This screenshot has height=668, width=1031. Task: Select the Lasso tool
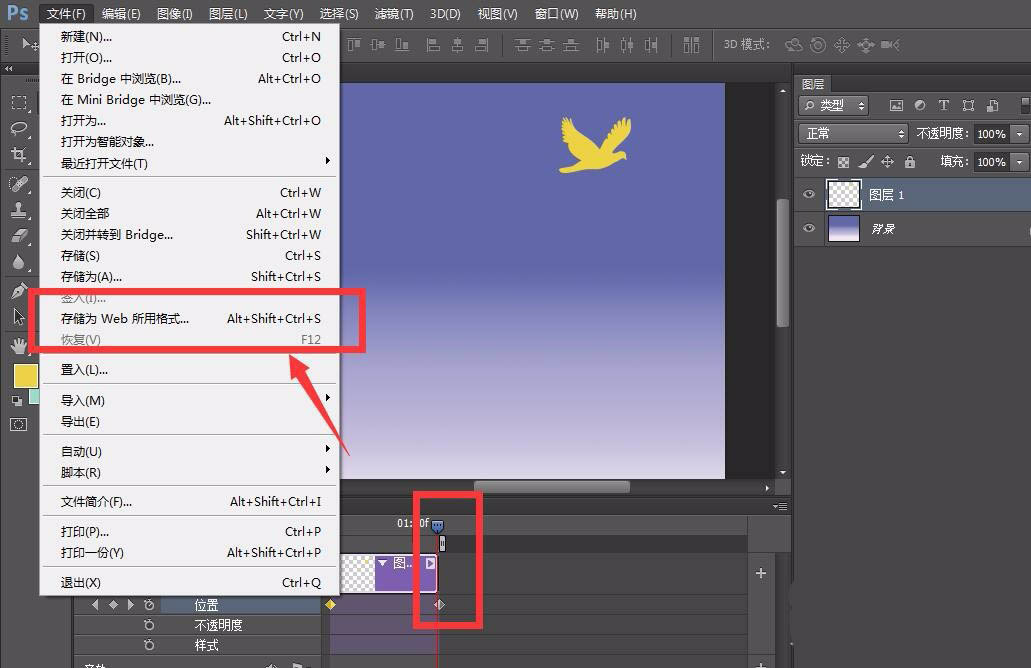19,128
